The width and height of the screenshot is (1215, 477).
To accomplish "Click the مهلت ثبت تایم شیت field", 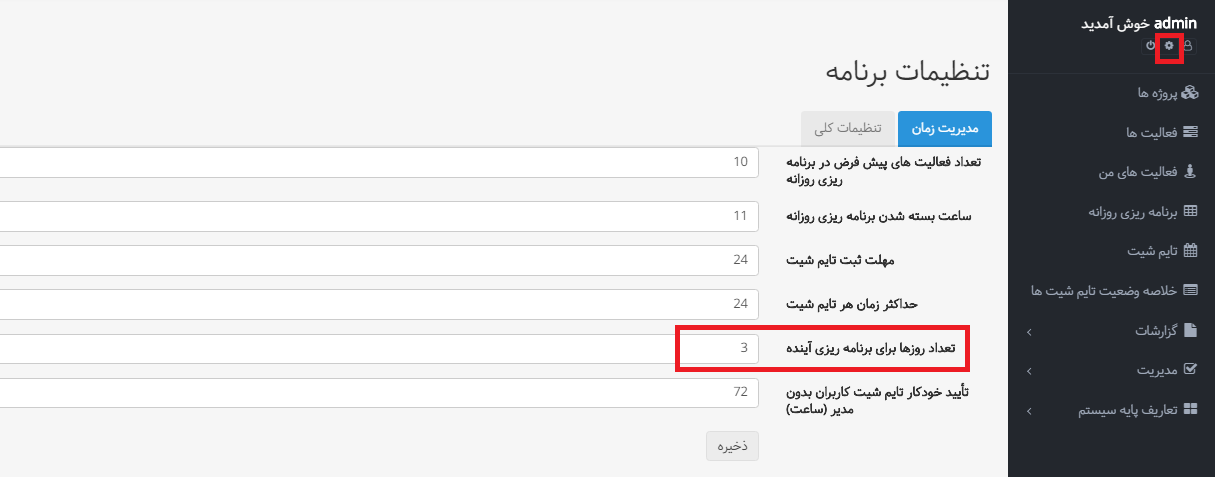I will [x=378, y=260].
